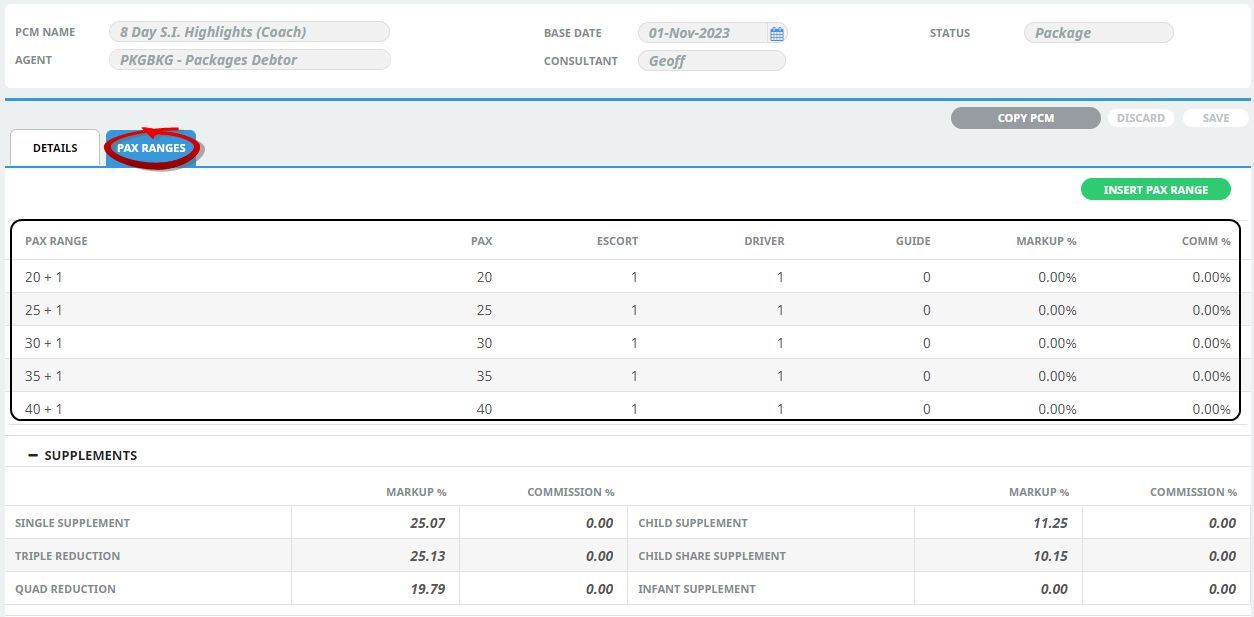1254x617 pixels.
Task: Click the TRIPLE REDUCTION label
Action: (67, 556)
